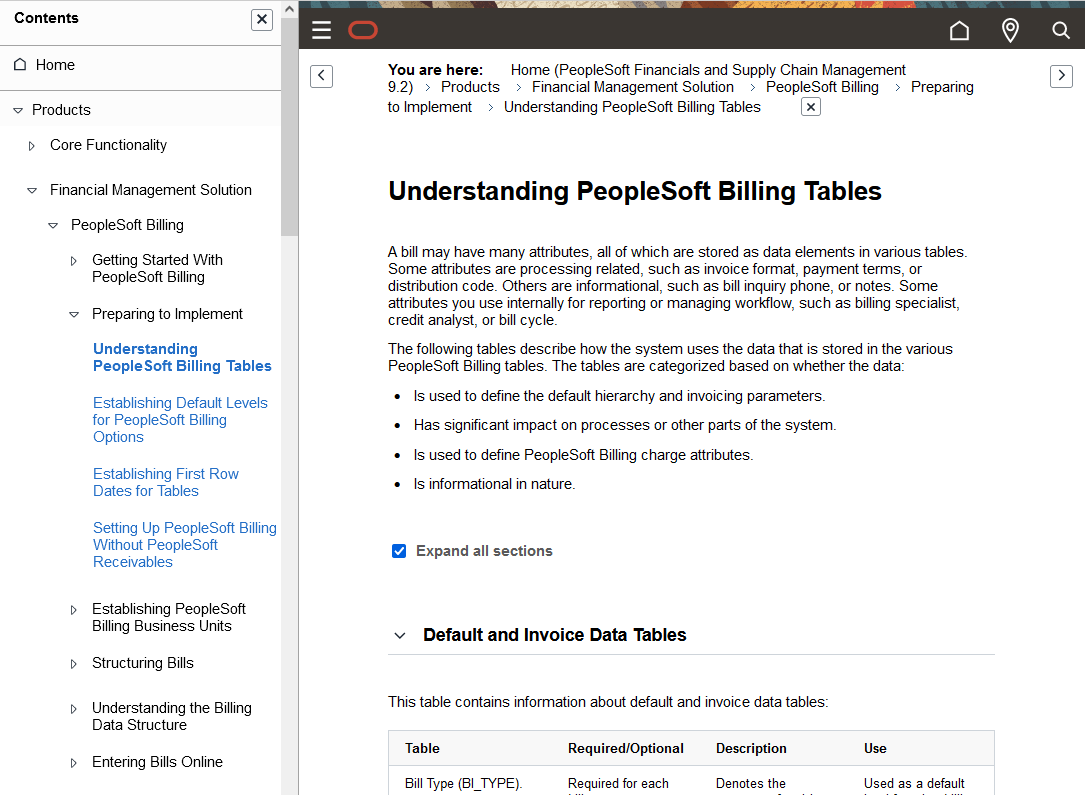Expand Getting Started With PeopleSoft Billing

pos(73,261)
